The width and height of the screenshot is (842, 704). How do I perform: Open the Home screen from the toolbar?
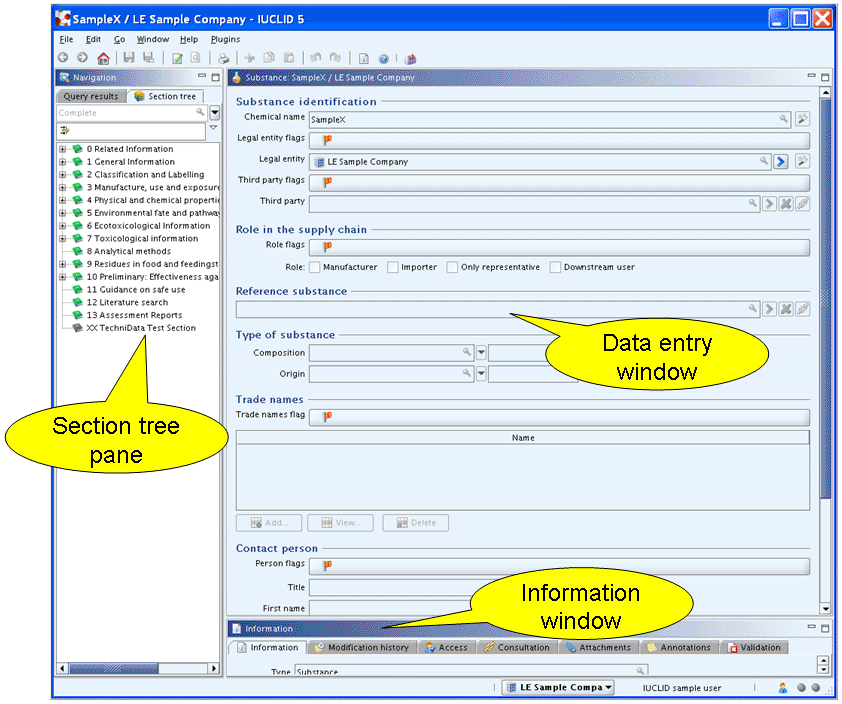coord(103,58)
